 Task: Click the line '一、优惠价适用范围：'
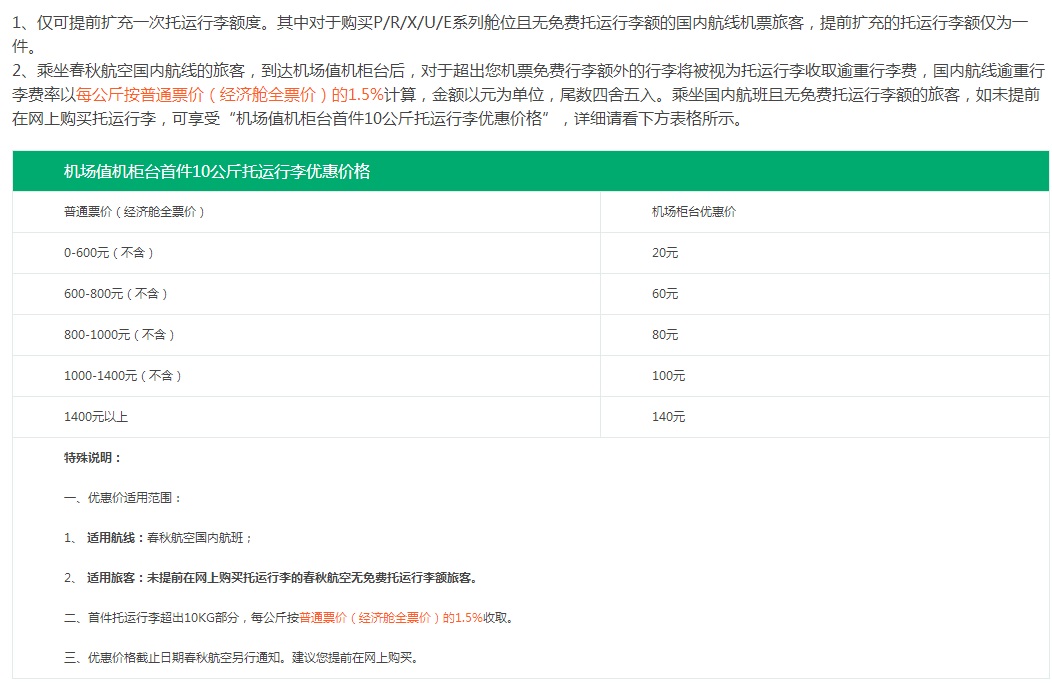[123, 498]
